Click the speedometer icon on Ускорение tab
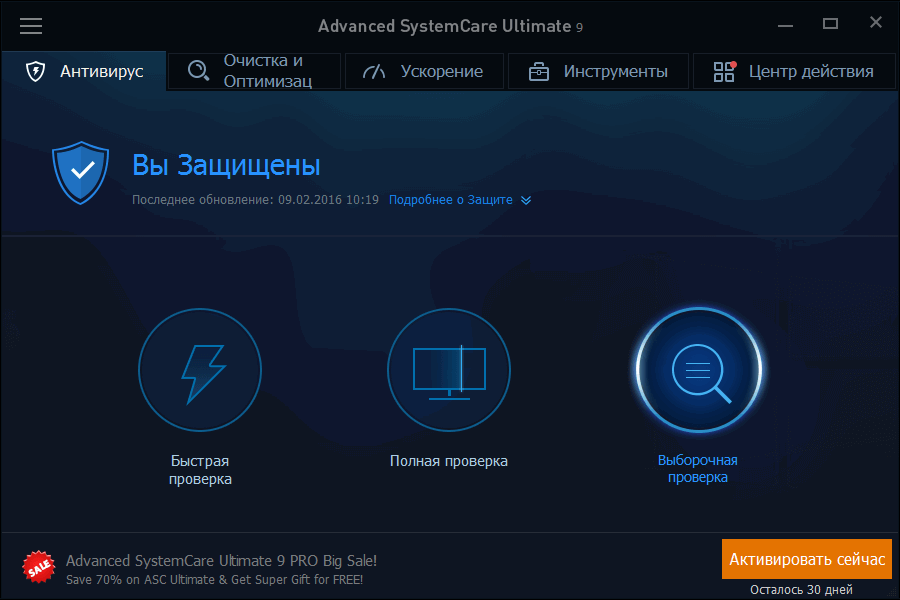The height and width of the screenshot is (600, 900). [374, 70]
